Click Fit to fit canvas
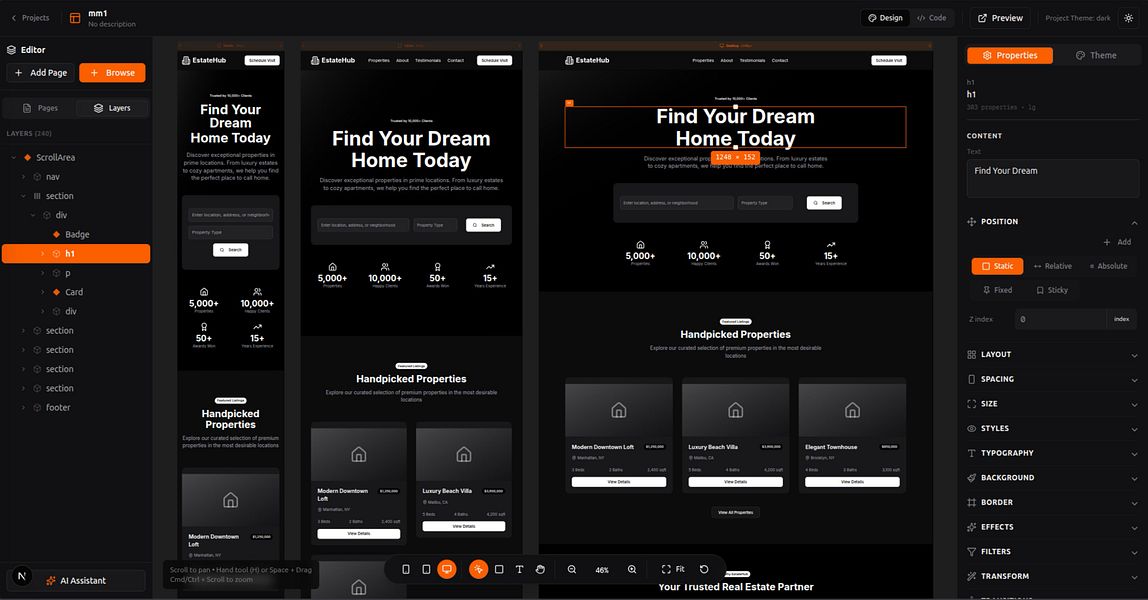 pyautogui.click(x=673, y=569)
